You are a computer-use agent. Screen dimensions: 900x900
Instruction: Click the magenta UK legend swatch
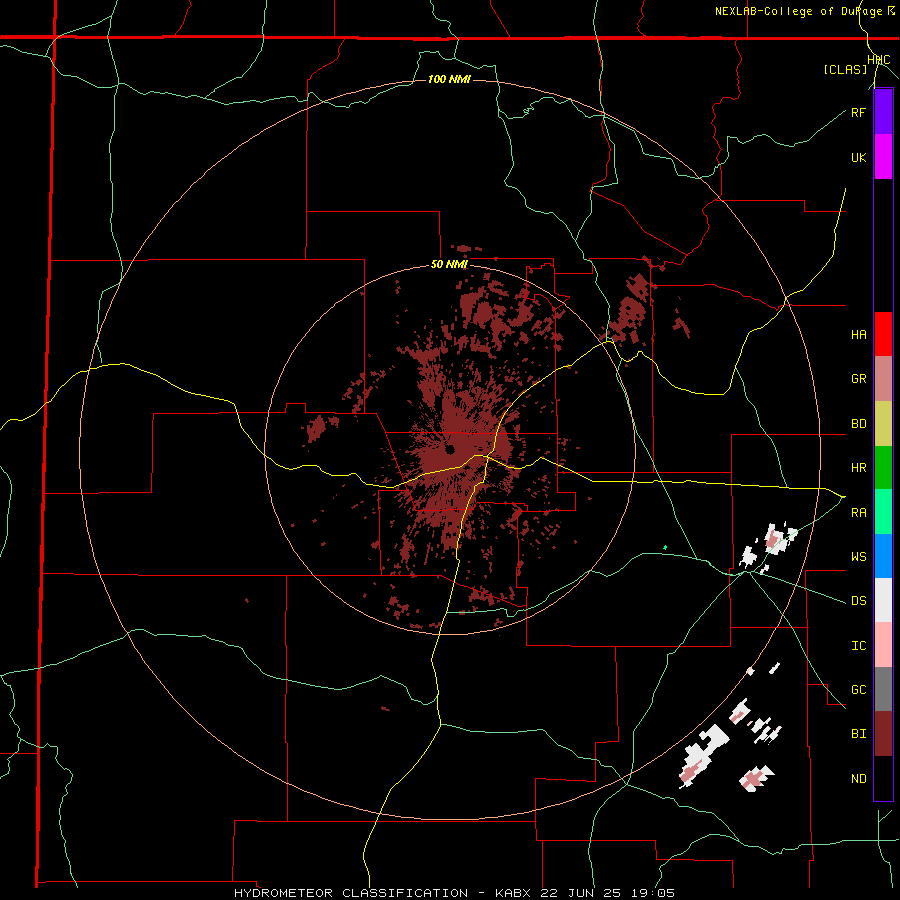(x=883, y=157)
